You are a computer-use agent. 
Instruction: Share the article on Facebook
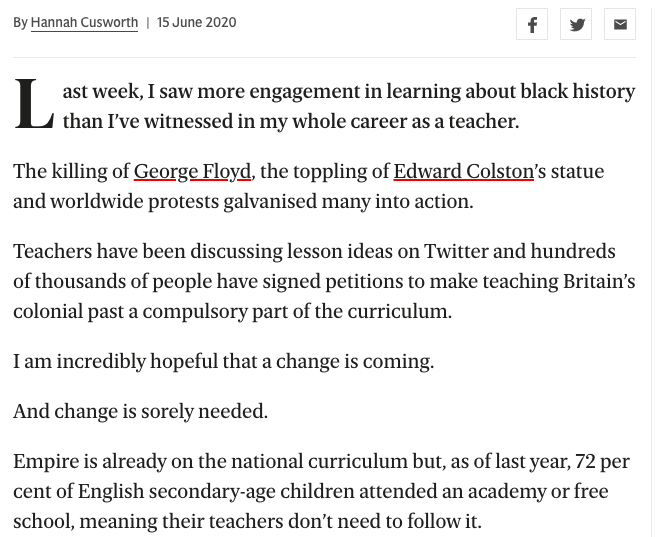532,24
